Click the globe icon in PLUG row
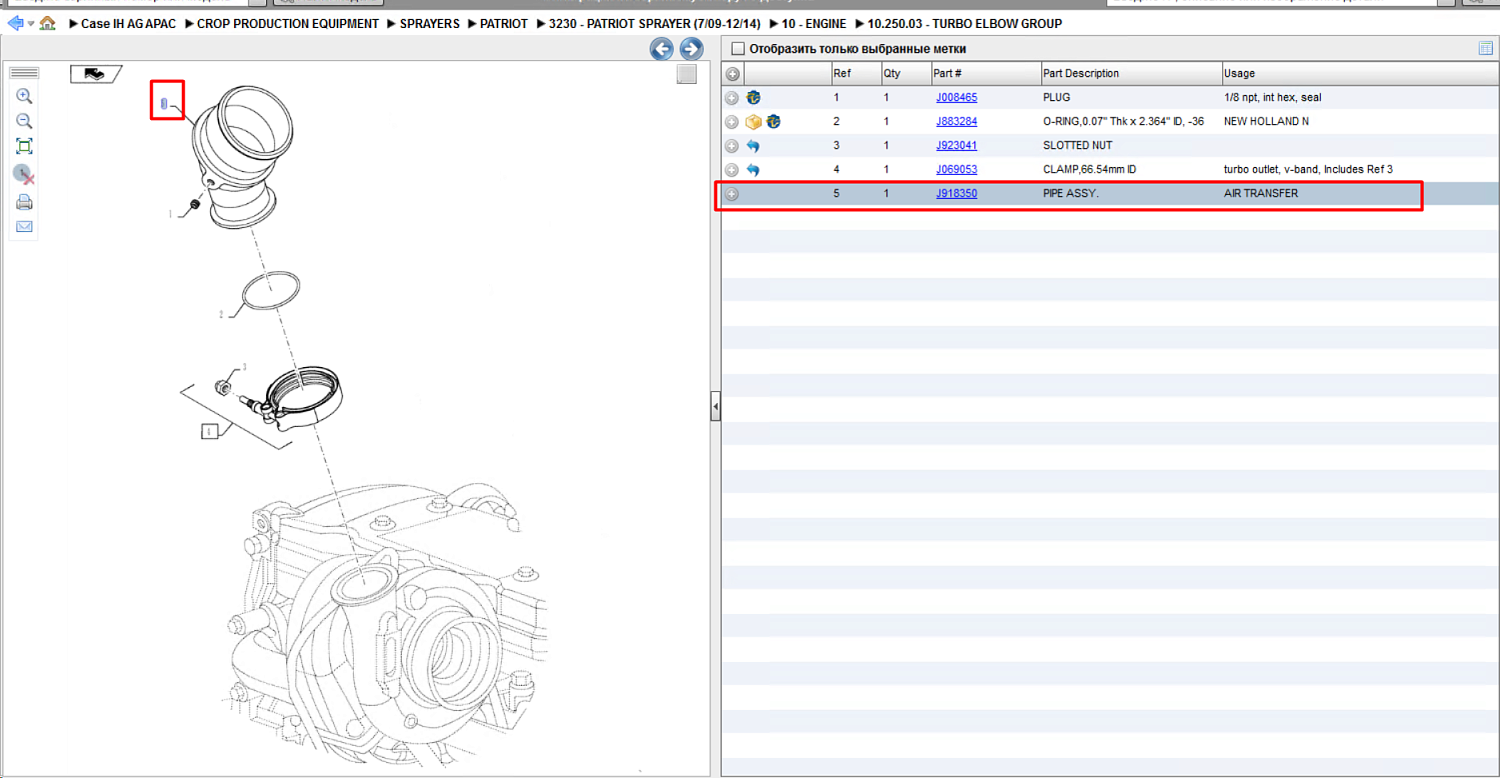1500x778 pixels. pos(754,98)
